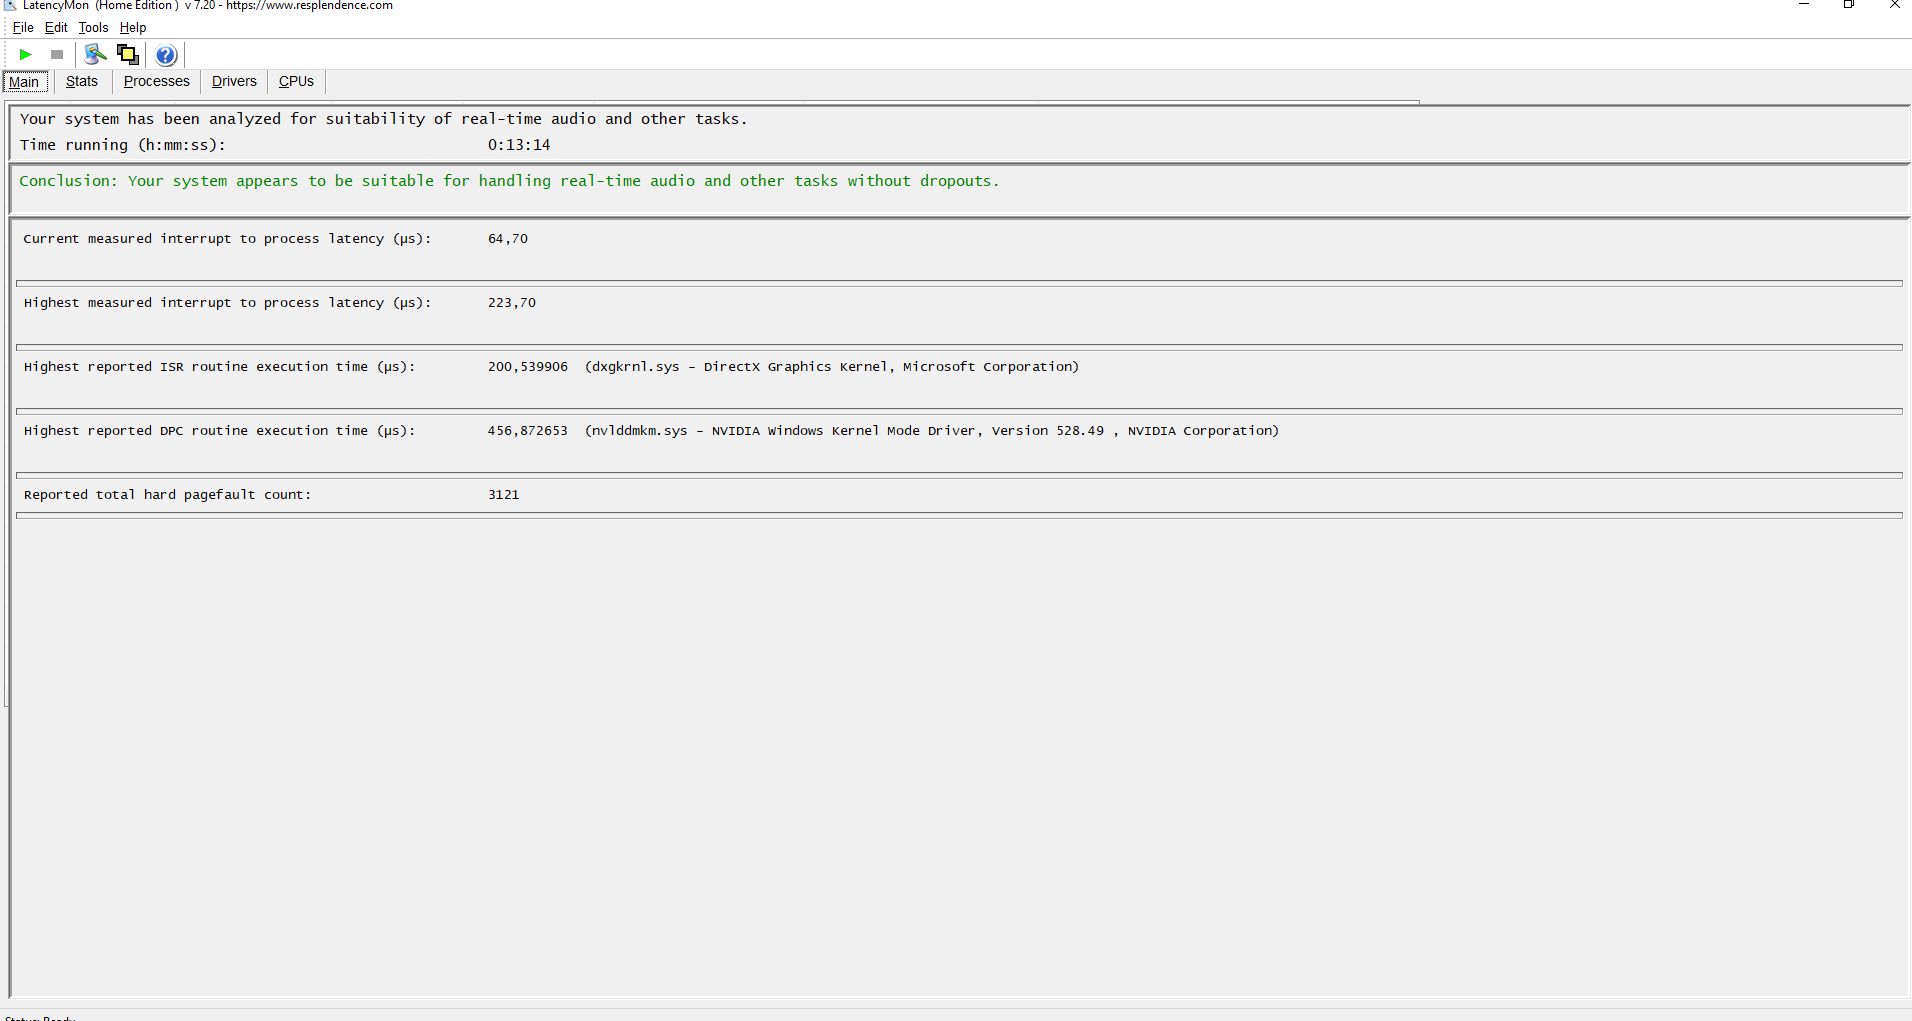Restore down the LatencyMon window
The image size is (1912, 1021).
(x=1849, y=5)
